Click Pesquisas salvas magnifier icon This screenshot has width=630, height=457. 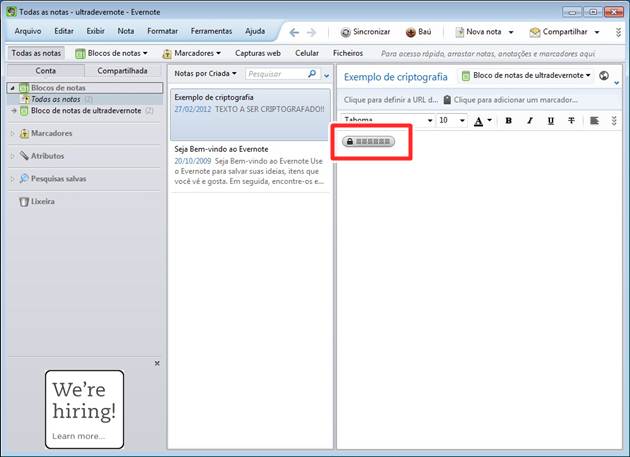coord(24,178)
